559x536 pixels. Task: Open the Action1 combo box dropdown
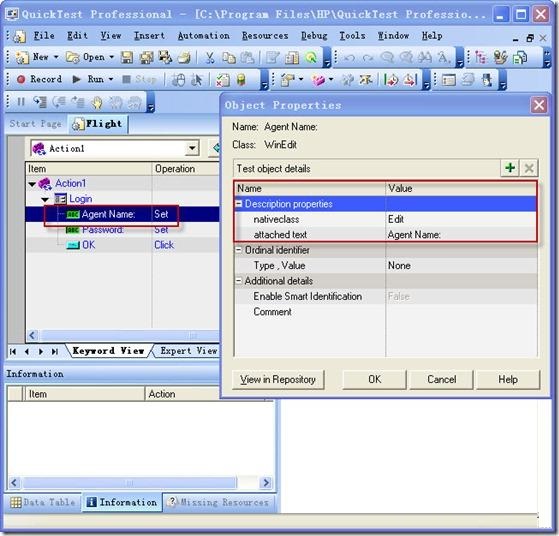coord(192,148)
